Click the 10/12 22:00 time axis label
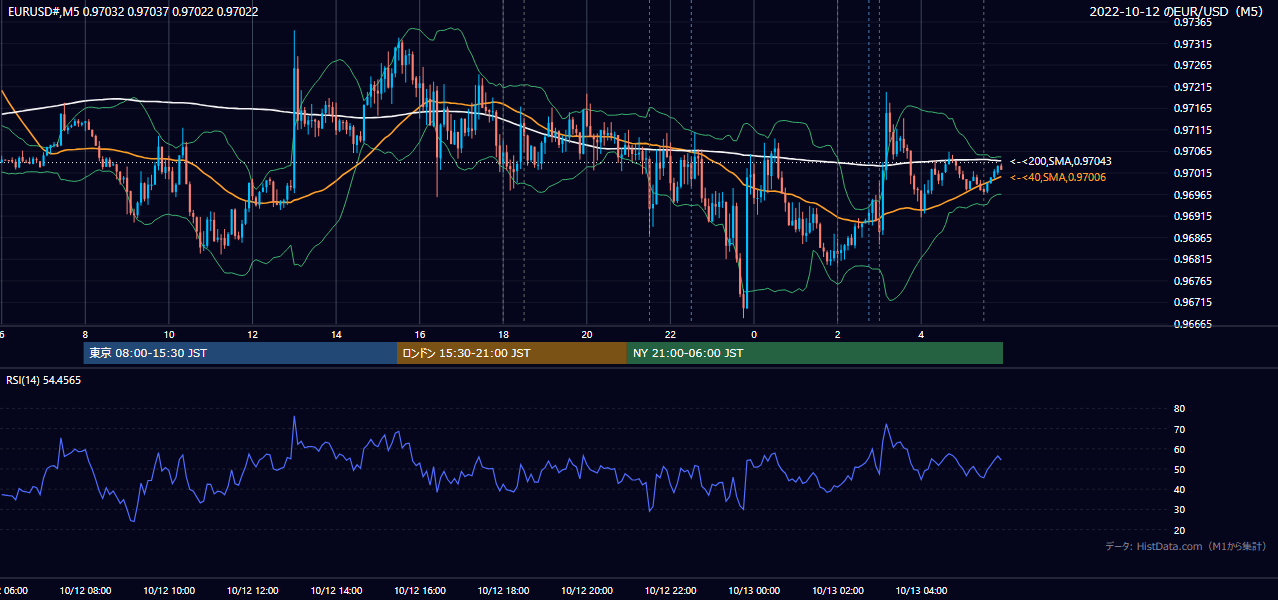Viewport: 1278px width, 600px height. coord(670,591)
